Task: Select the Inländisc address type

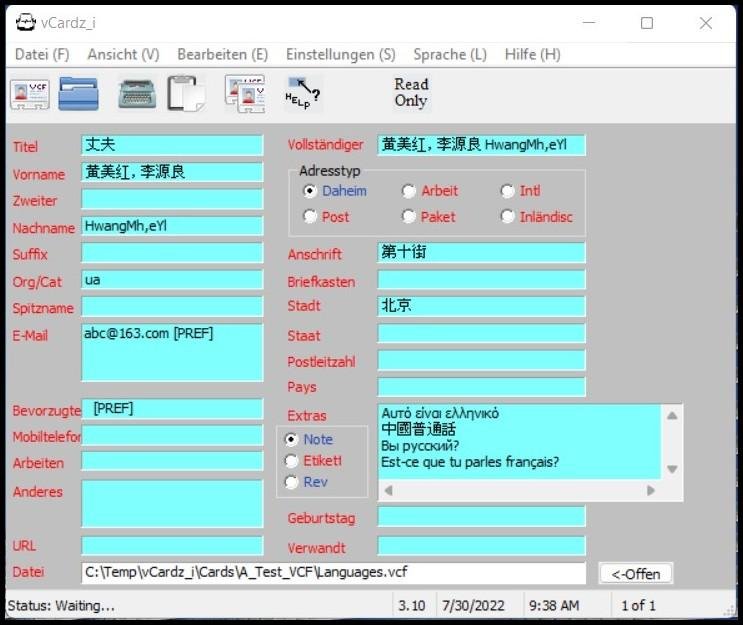Action: tap(536, 217)
